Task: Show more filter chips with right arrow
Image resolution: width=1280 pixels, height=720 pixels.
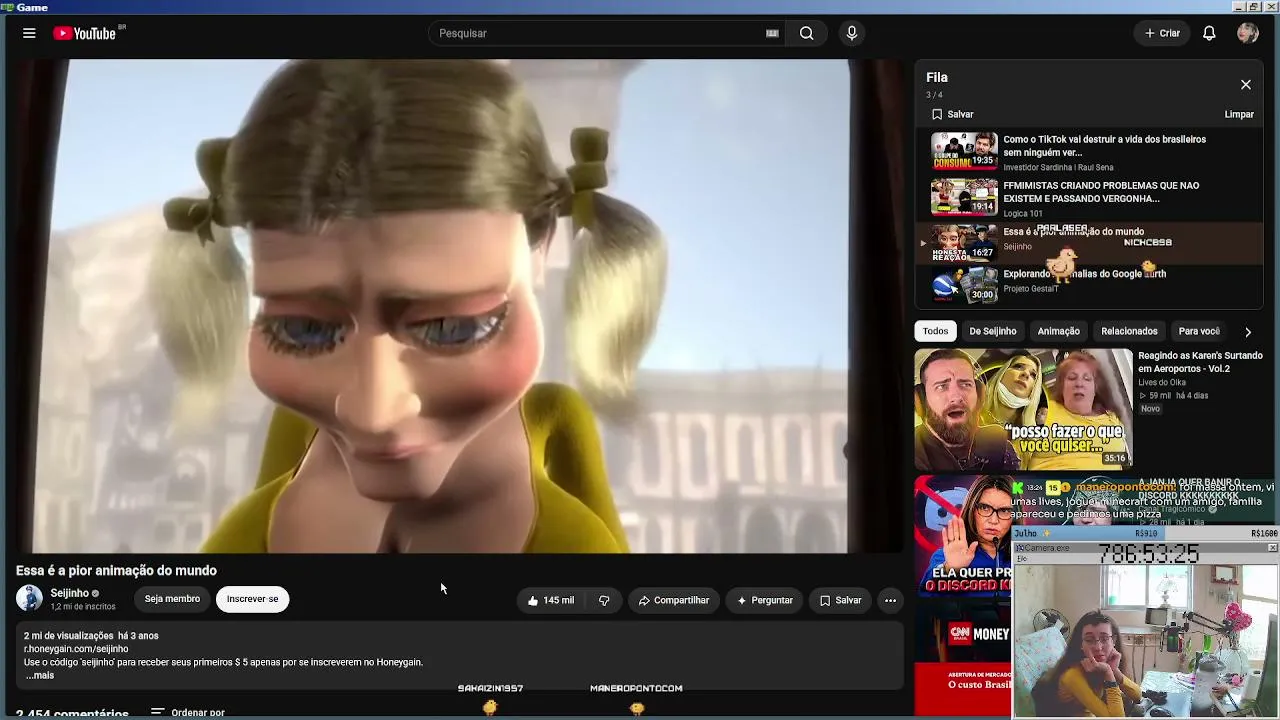Action: coord(1247,331)
